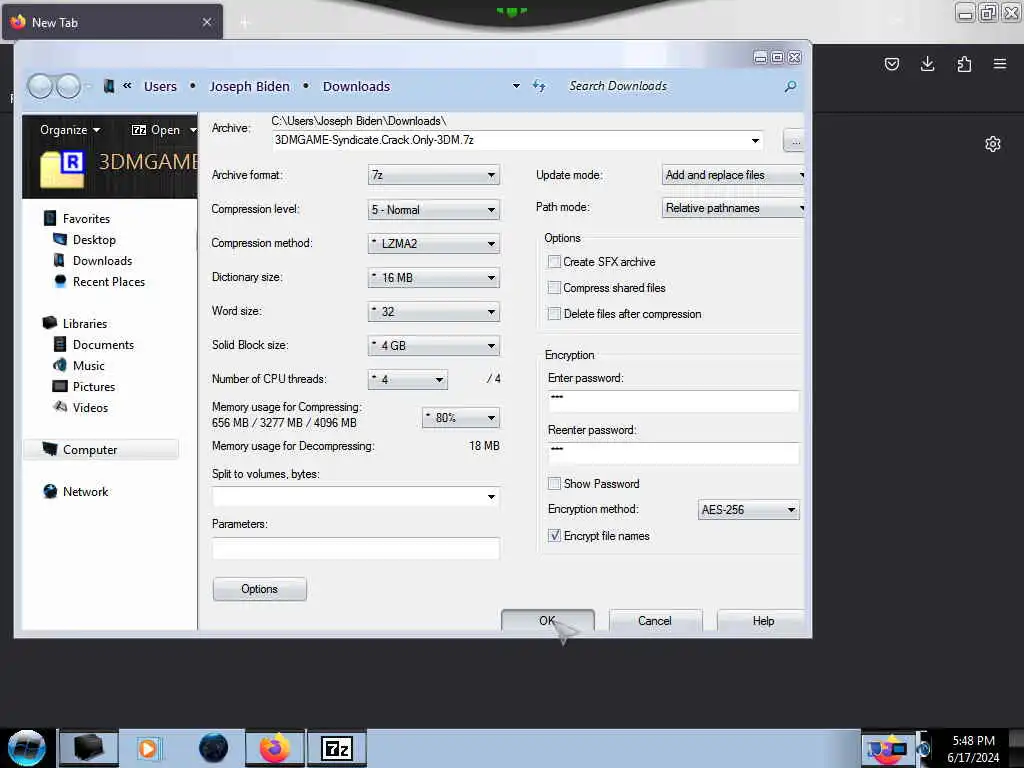Click the refresh arrows icon in address bar
The width and height of the screenshot is (1024, 768).
tap(539, 86)
